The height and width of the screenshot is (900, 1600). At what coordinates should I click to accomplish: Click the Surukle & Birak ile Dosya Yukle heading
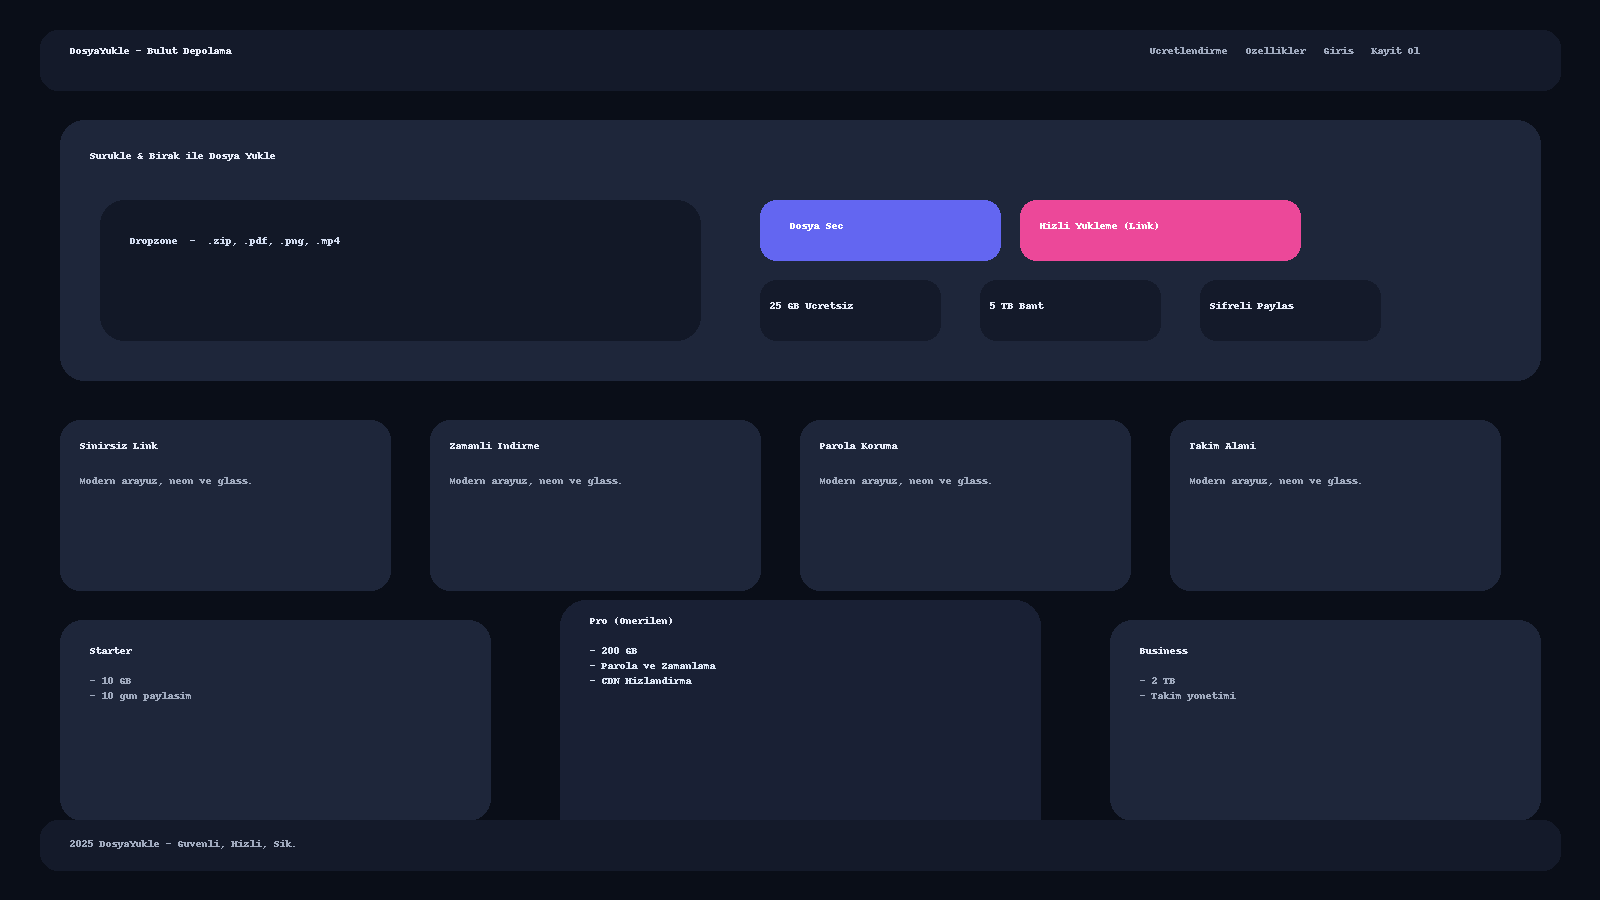pyautogui.click(x=182, y=156)
